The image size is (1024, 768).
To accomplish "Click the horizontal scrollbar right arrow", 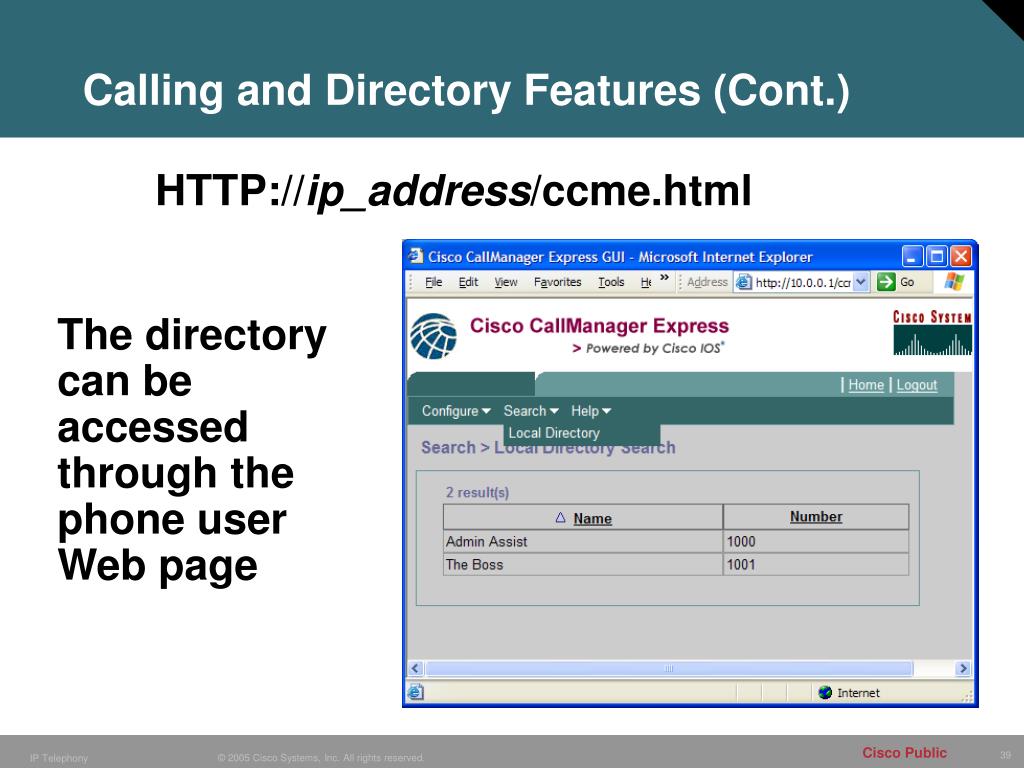I will [x=963, y=668].
